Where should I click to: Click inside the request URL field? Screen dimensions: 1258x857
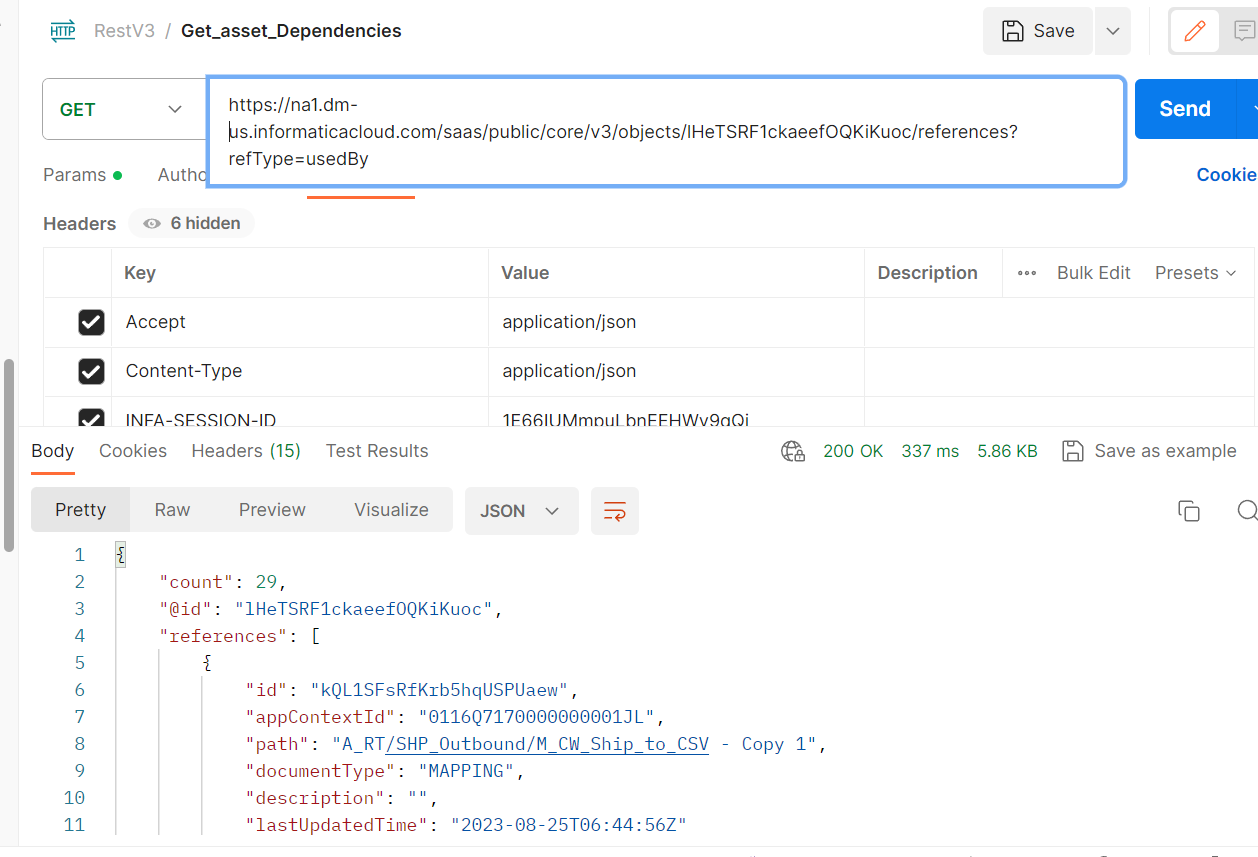pyautogui.click(x=666, y=131)
